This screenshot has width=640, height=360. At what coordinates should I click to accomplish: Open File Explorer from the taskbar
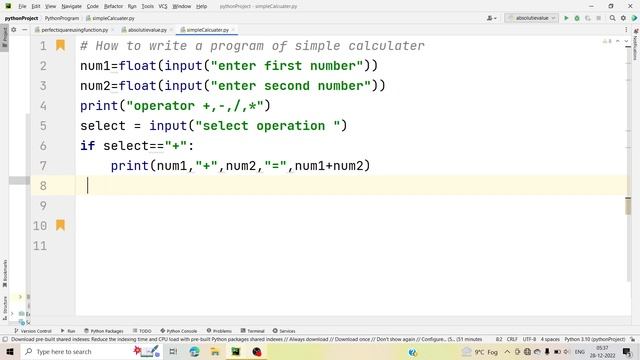[215, 351]
